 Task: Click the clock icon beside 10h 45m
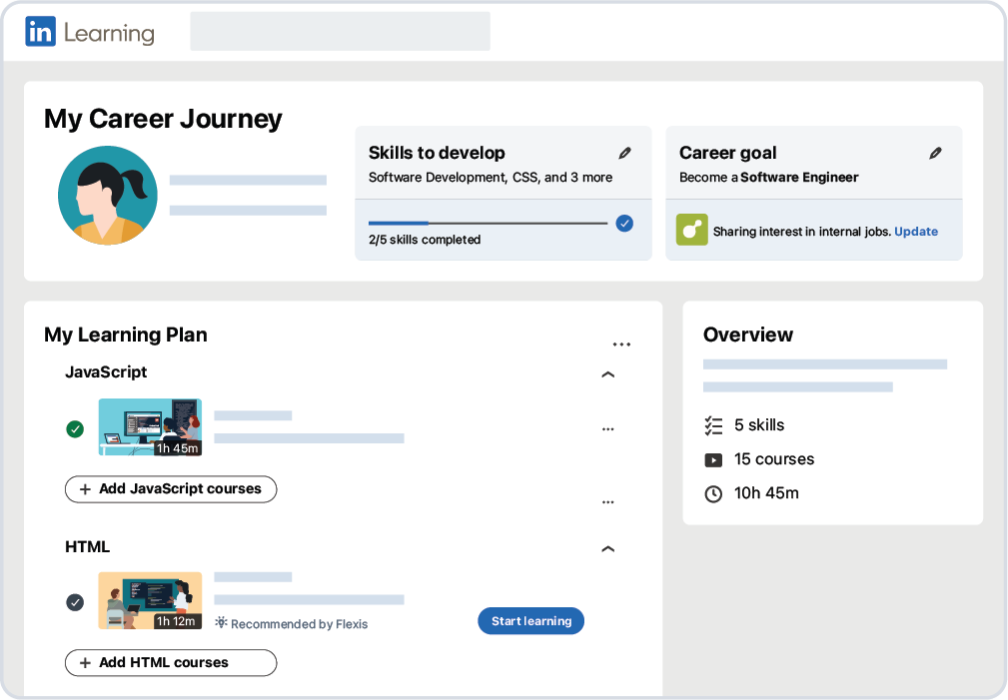[x=713, y=494]
